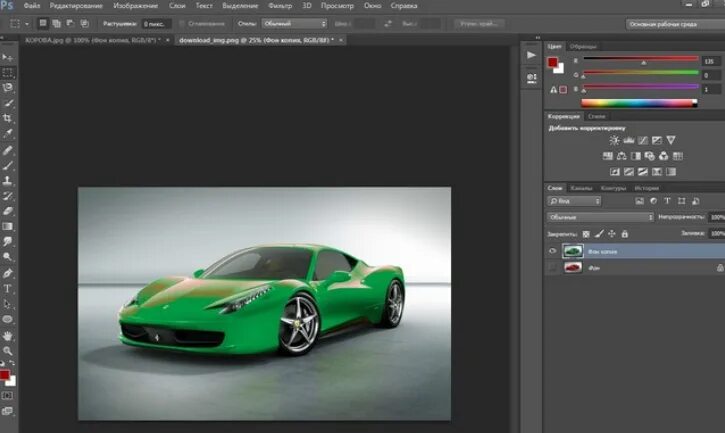The image size is (725, 433).
Task: Select the Dodge tool
Action: (x=7, y=257)
